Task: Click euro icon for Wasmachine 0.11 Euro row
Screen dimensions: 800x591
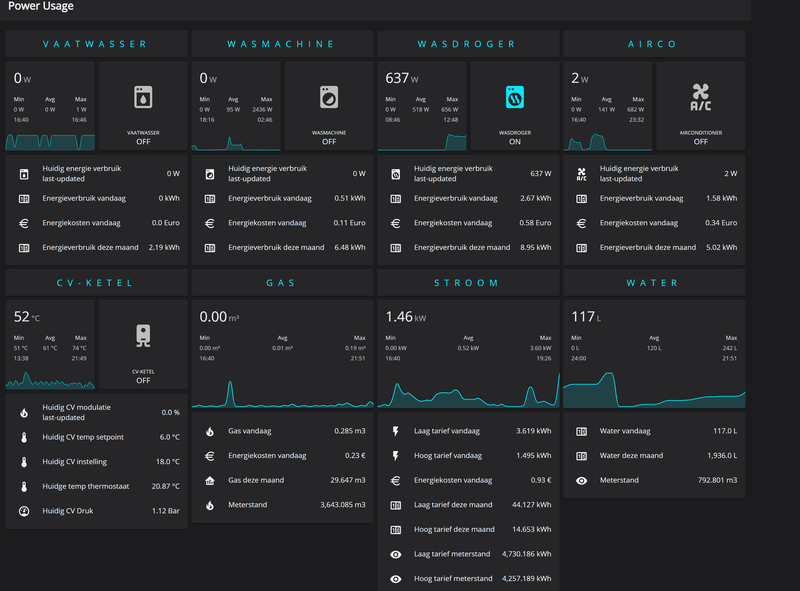Action: coord(210,223)
